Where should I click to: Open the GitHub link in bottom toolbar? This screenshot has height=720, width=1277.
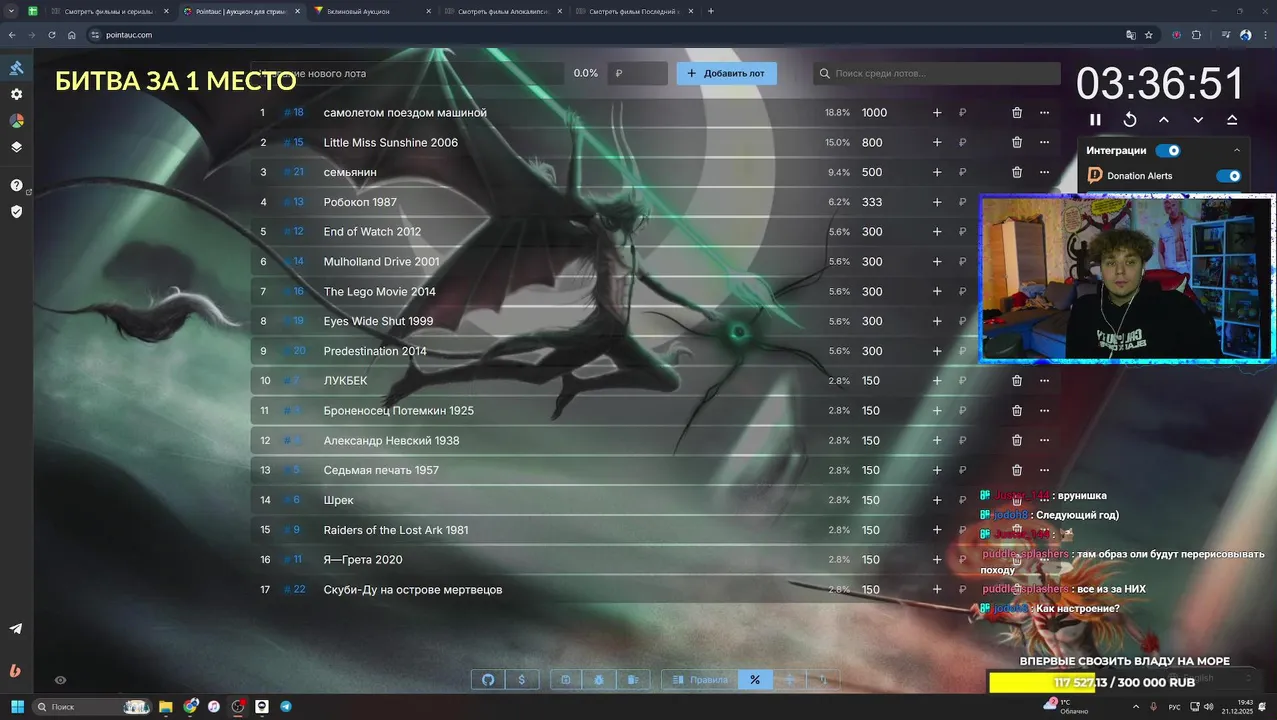pyautogui.click(x=488, y=680)
